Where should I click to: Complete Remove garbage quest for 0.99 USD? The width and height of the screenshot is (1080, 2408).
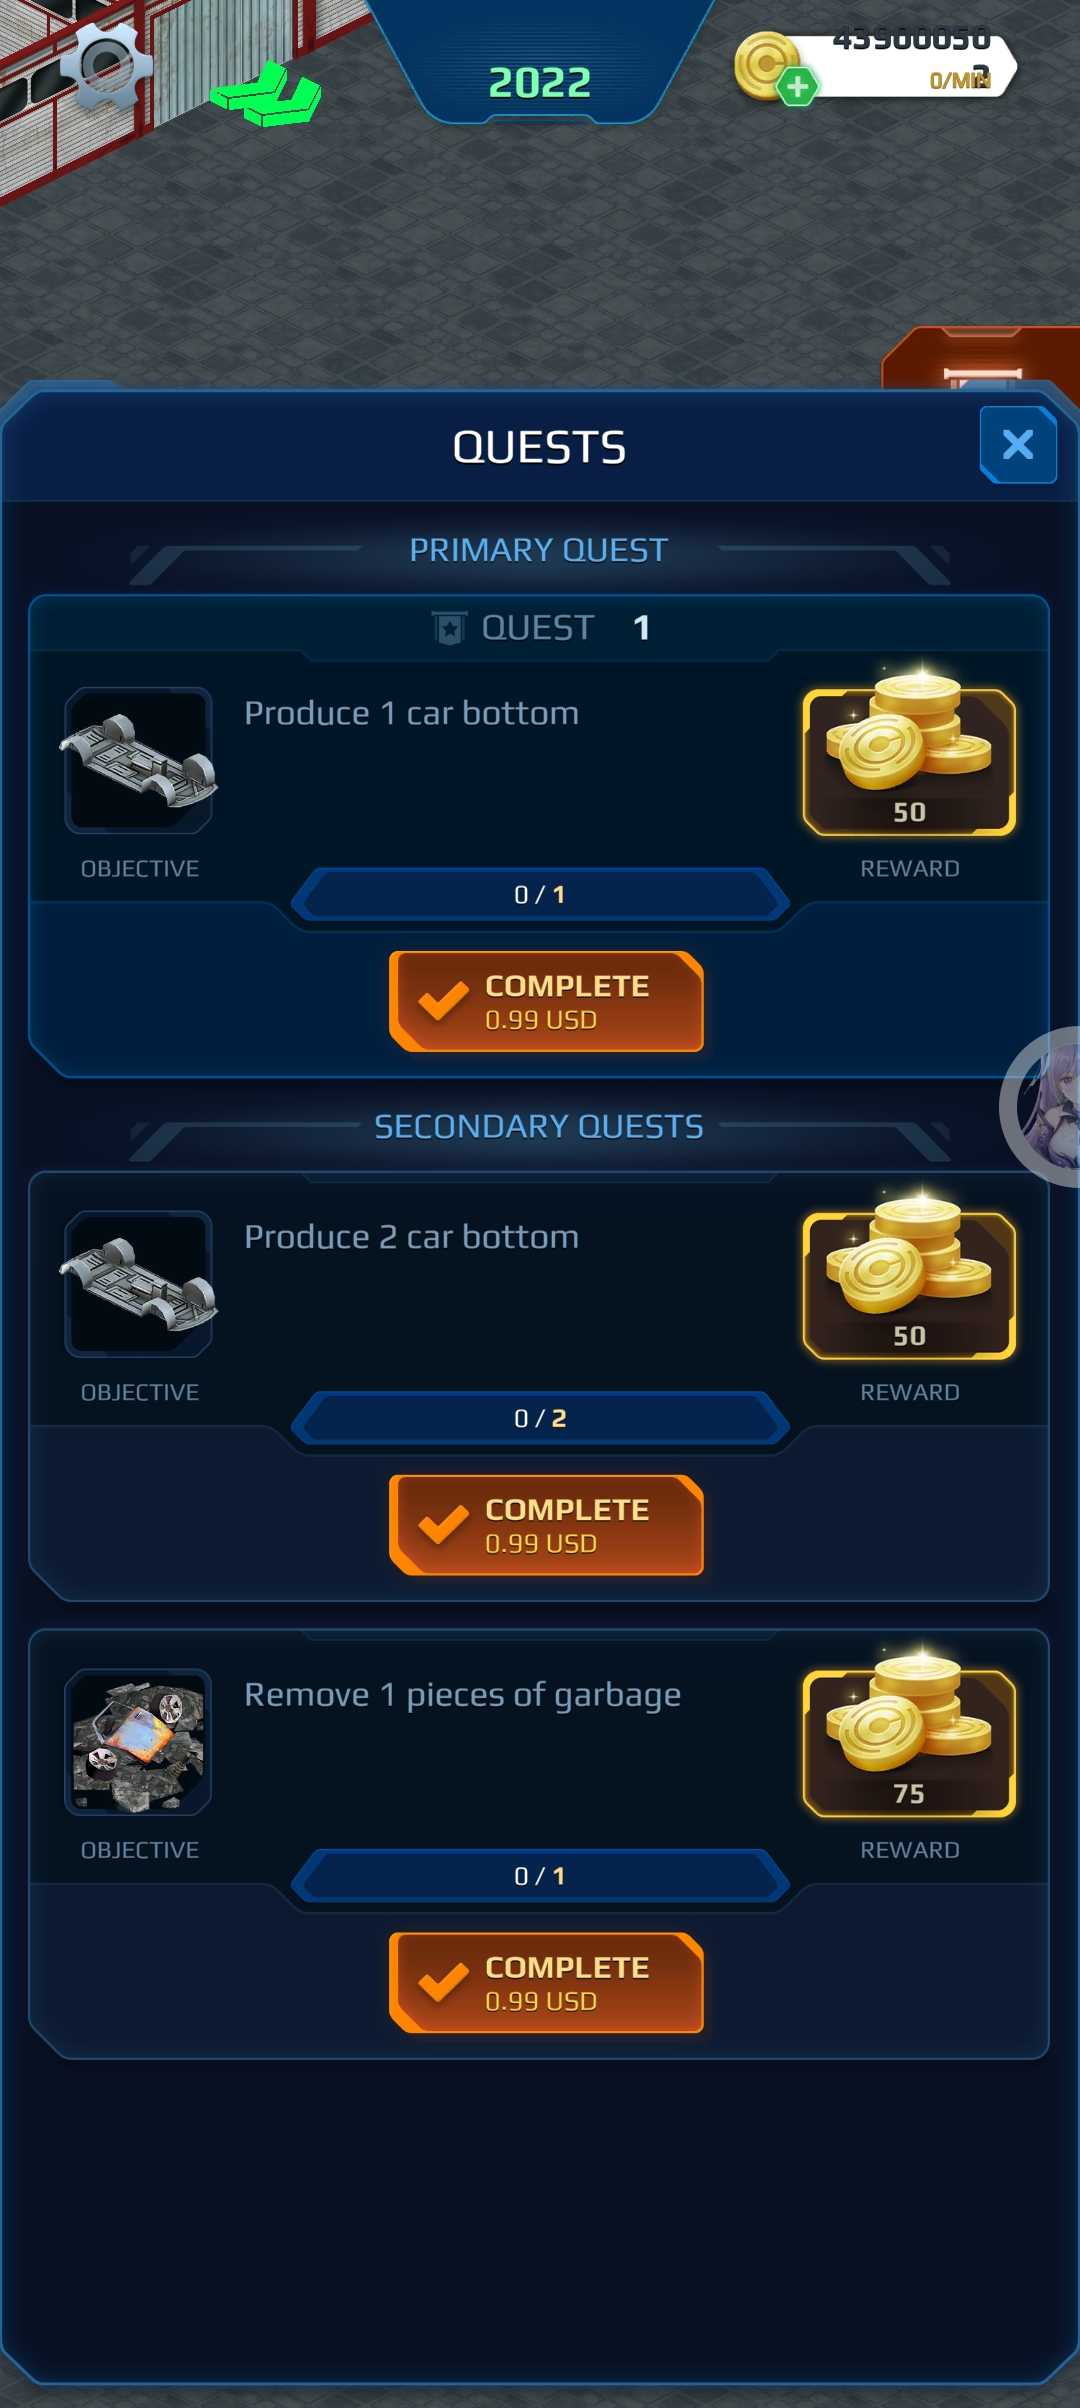546,1983
